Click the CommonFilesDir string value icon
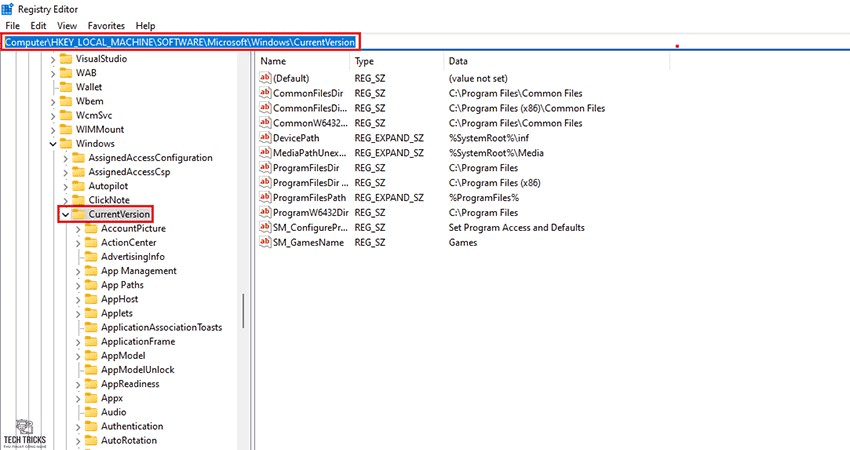Image resolution: width=850 pixels, height=450 pixels. tap(265, 93)
